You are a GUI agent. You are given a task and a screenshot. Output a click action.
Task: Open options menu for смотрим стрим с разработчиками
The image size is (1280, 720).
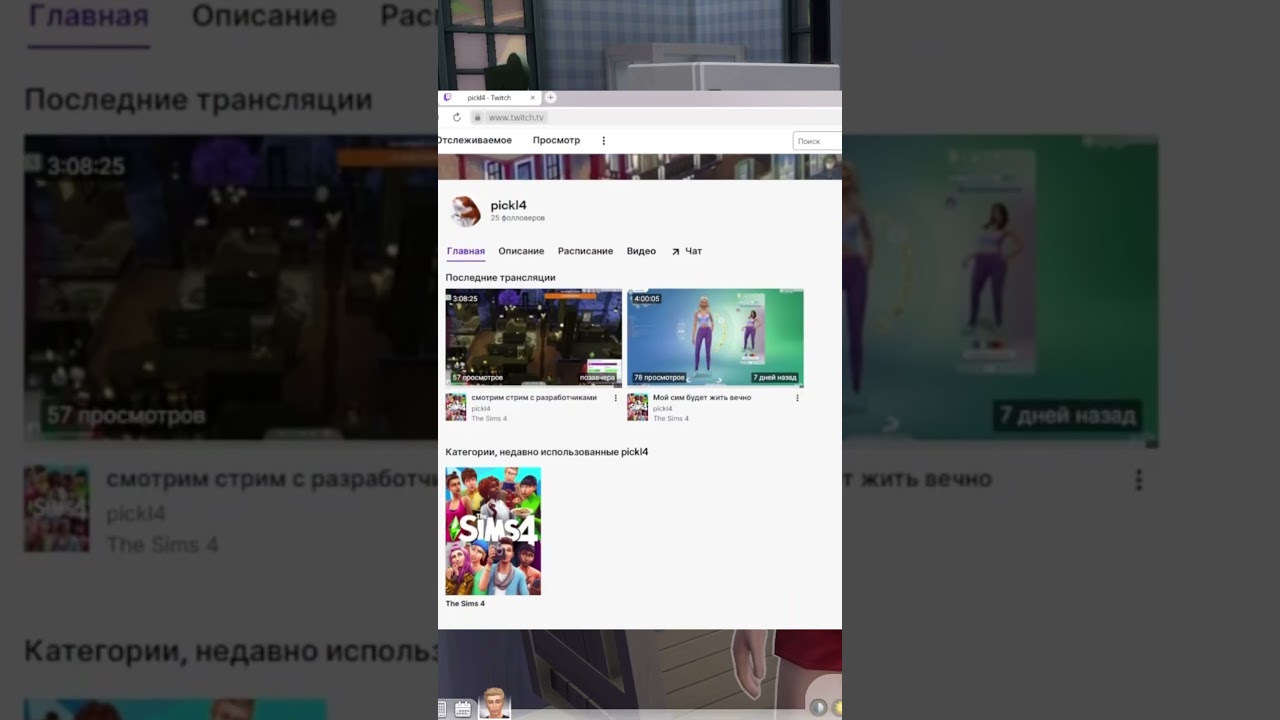coord(615,398)
